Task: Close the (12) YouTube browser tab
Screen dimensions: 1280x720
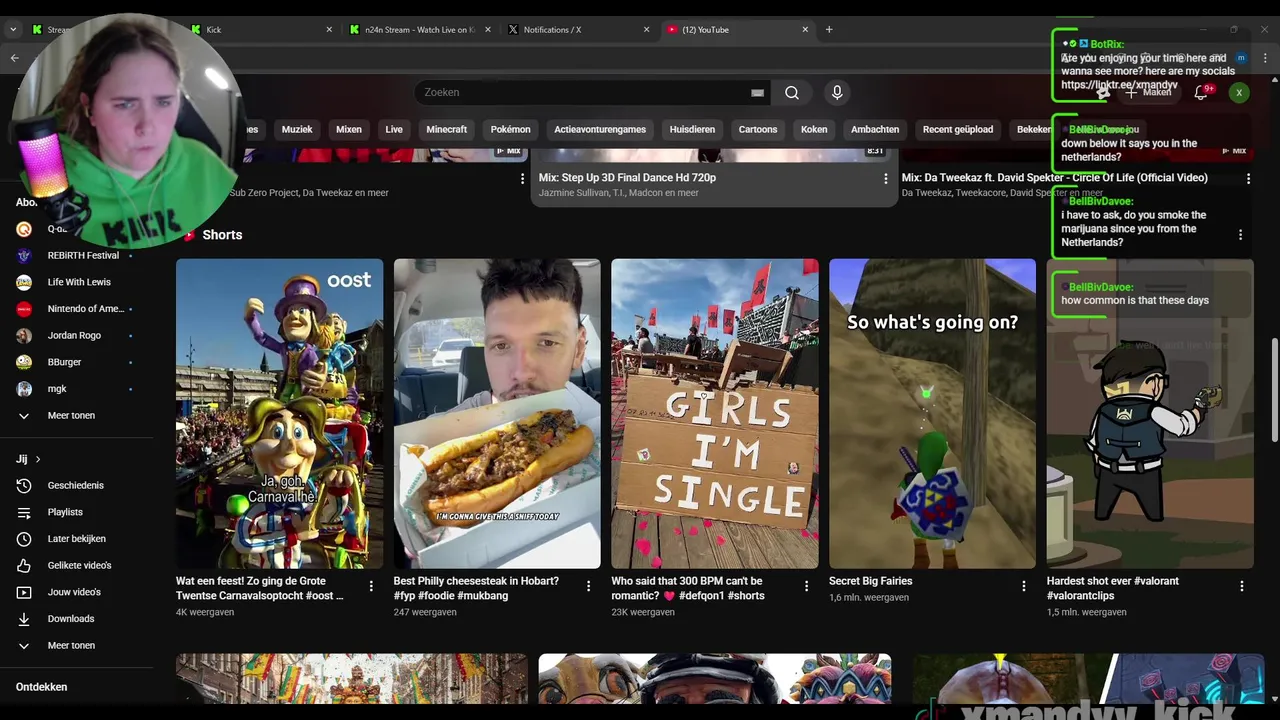Action: click(x=805, y=30)
